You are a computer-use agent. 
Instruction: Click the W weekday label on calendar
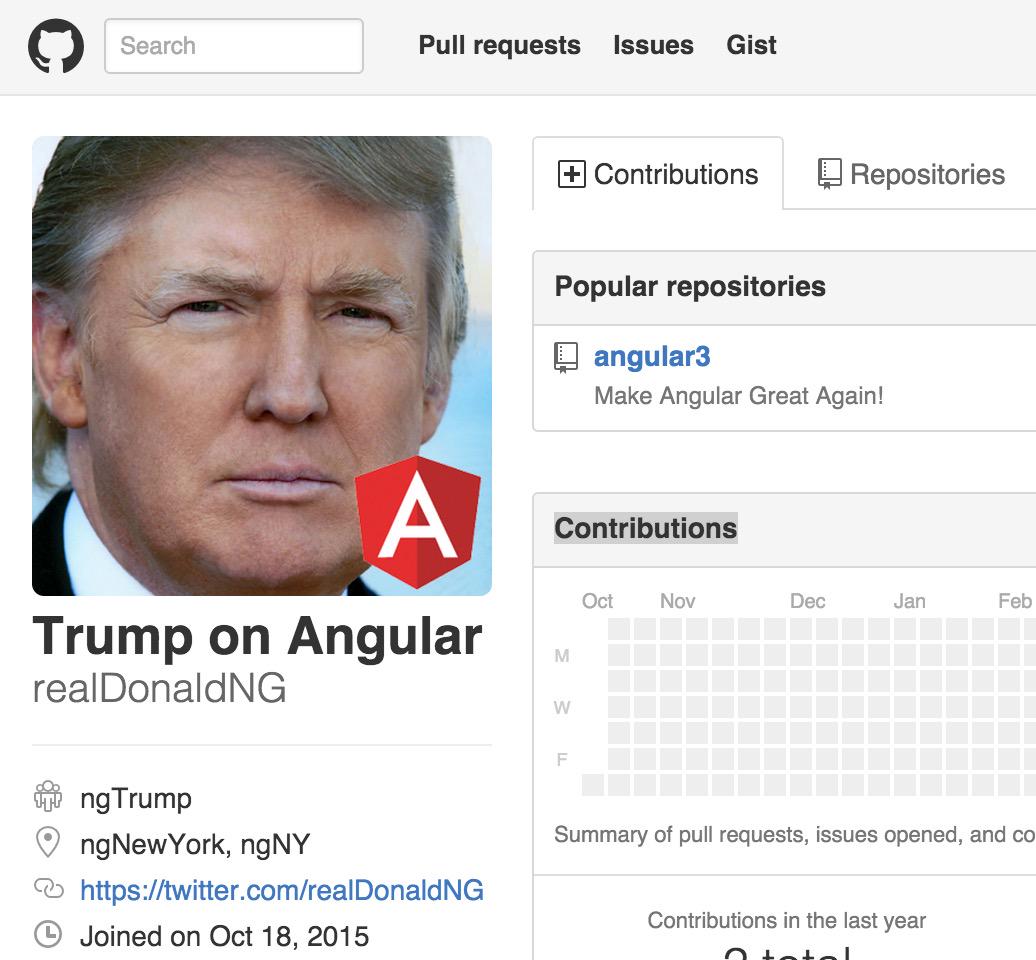coord(562,708)
